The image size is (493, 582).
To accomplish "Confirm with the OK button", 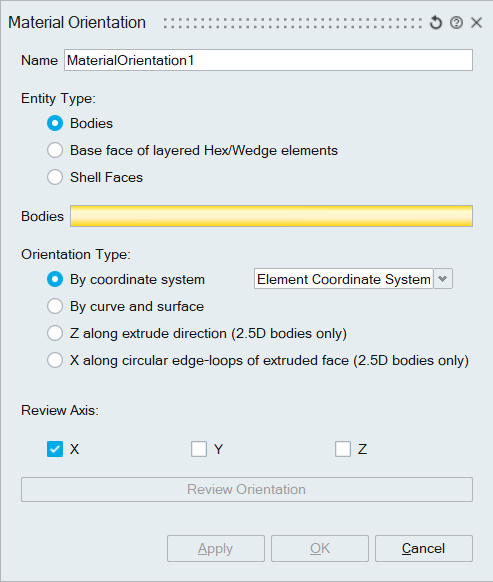I will click(x=320, y=548).
